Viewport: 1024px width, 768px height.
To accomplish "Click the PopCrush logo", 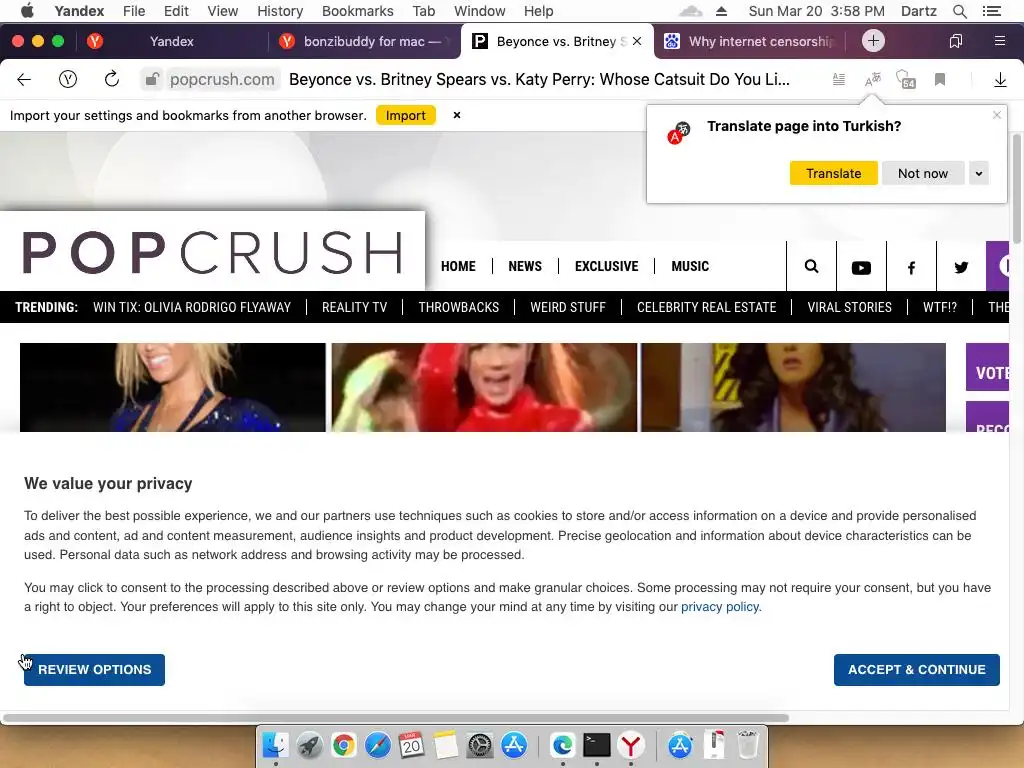I will click(x=213, y=252).
